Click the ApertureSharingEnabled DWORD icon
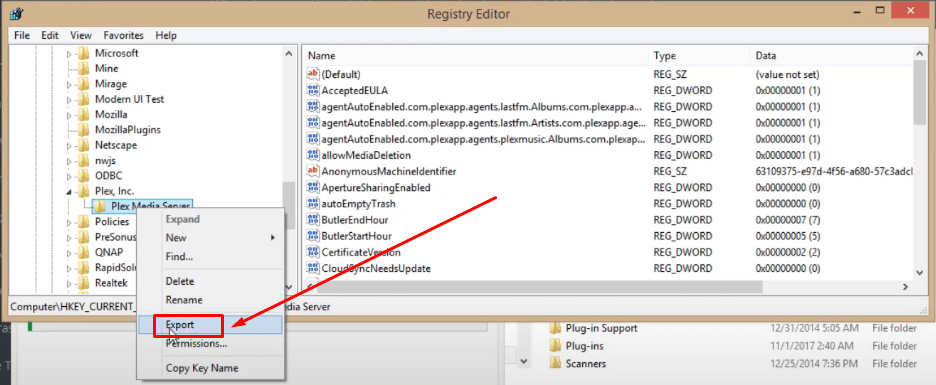This screenshot has height=385, width=936. pos(313,187)
